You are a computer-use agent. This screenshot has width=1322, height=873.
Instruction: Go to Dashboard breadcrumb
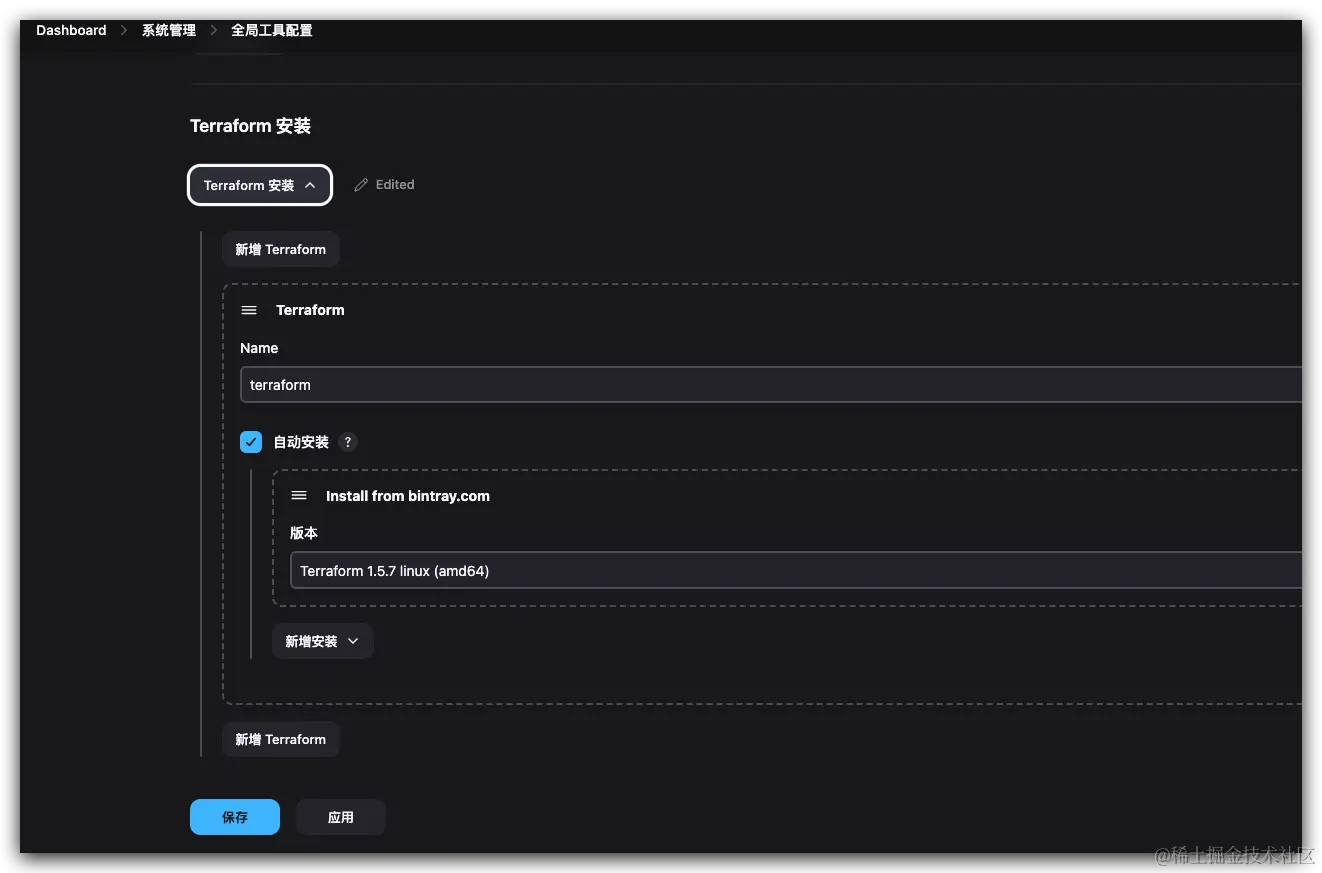[x=71, y=30]
